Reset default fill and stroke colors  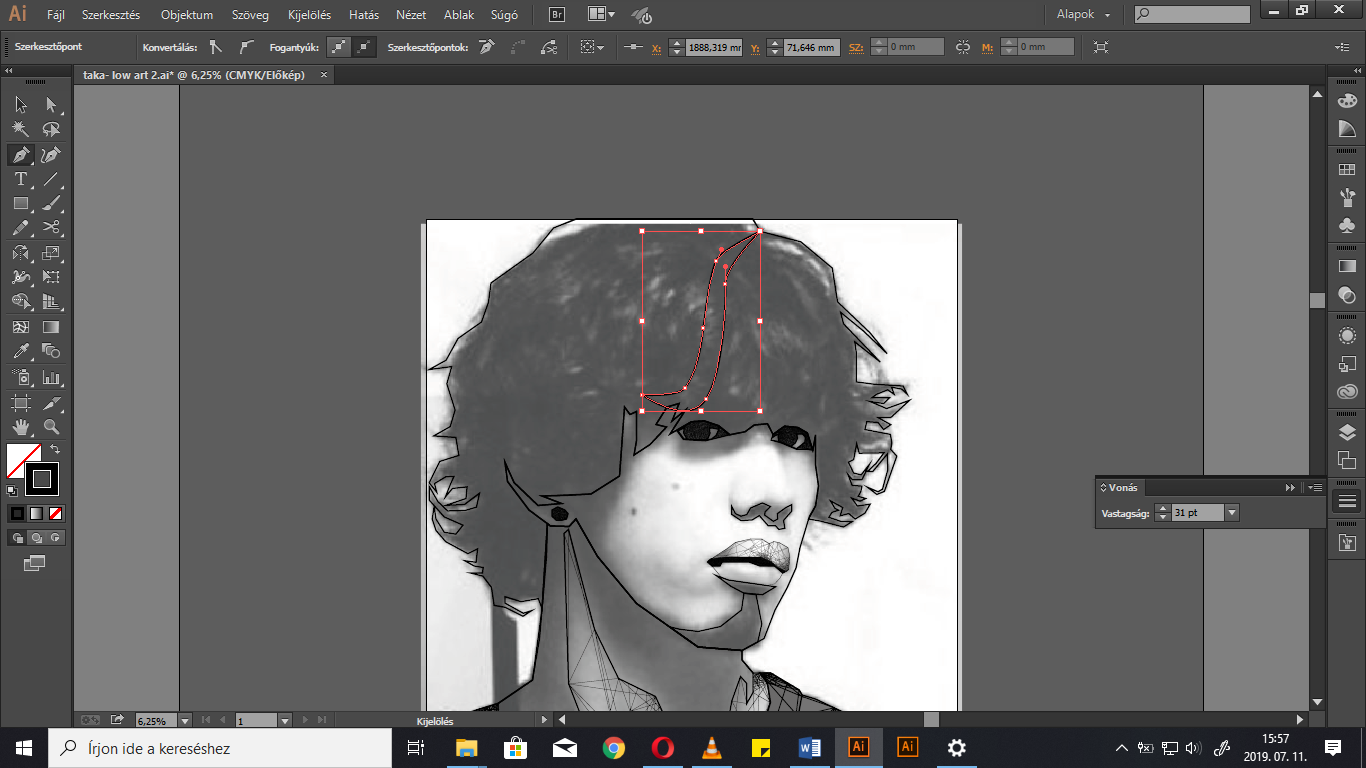(x=12, y=491)
